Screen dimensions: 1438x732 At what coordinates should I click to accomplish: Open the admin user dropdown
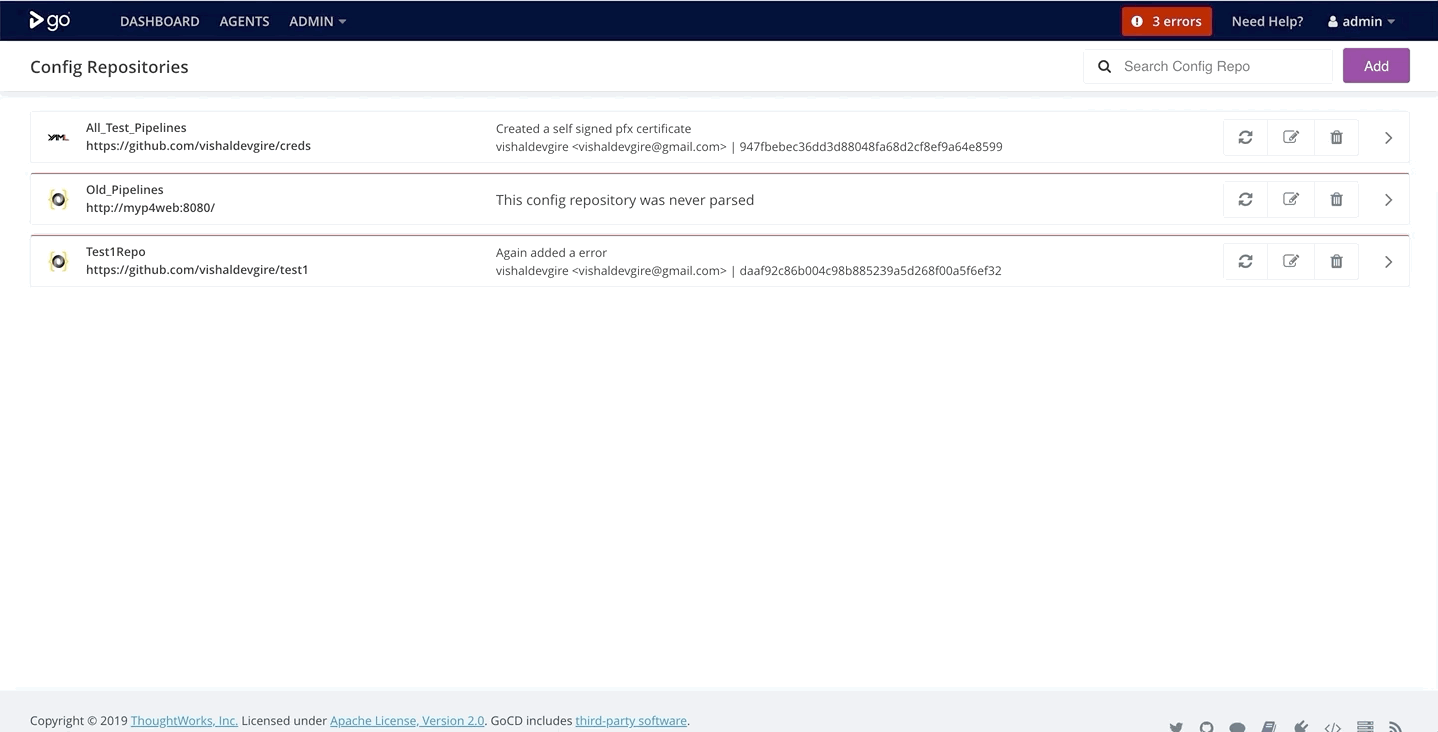click(1361, 21)
